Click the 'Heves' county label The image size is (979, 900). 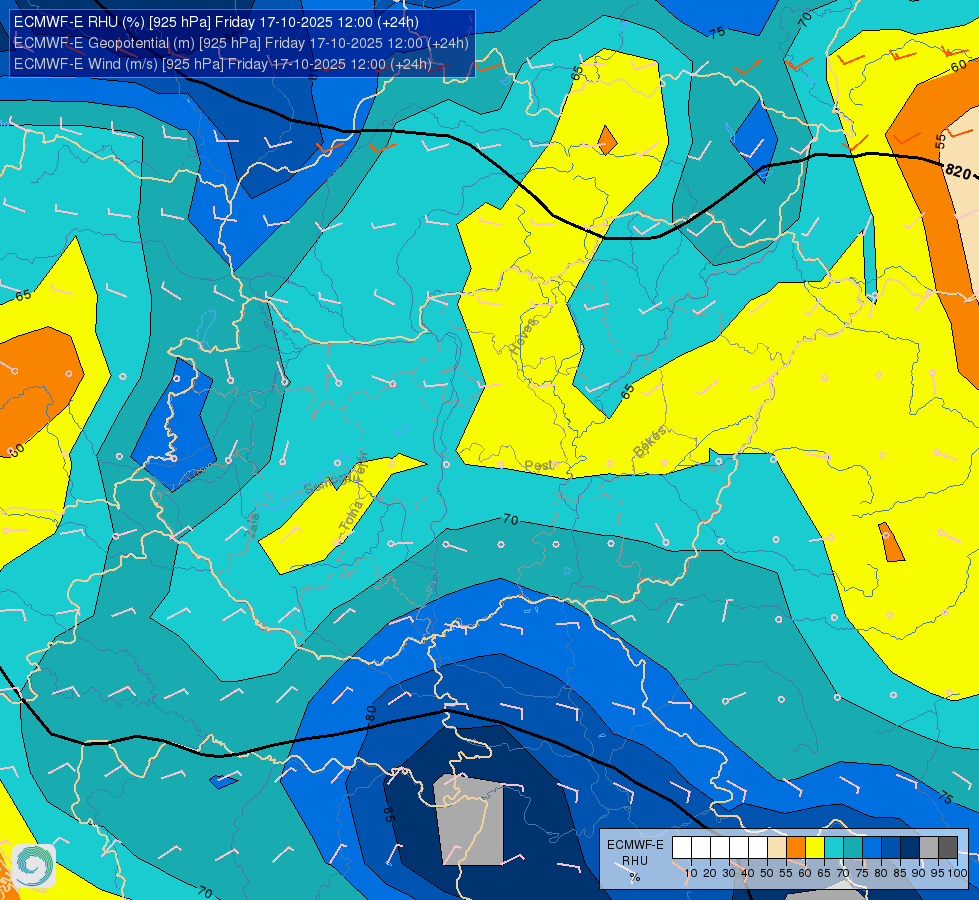point(523,336)
